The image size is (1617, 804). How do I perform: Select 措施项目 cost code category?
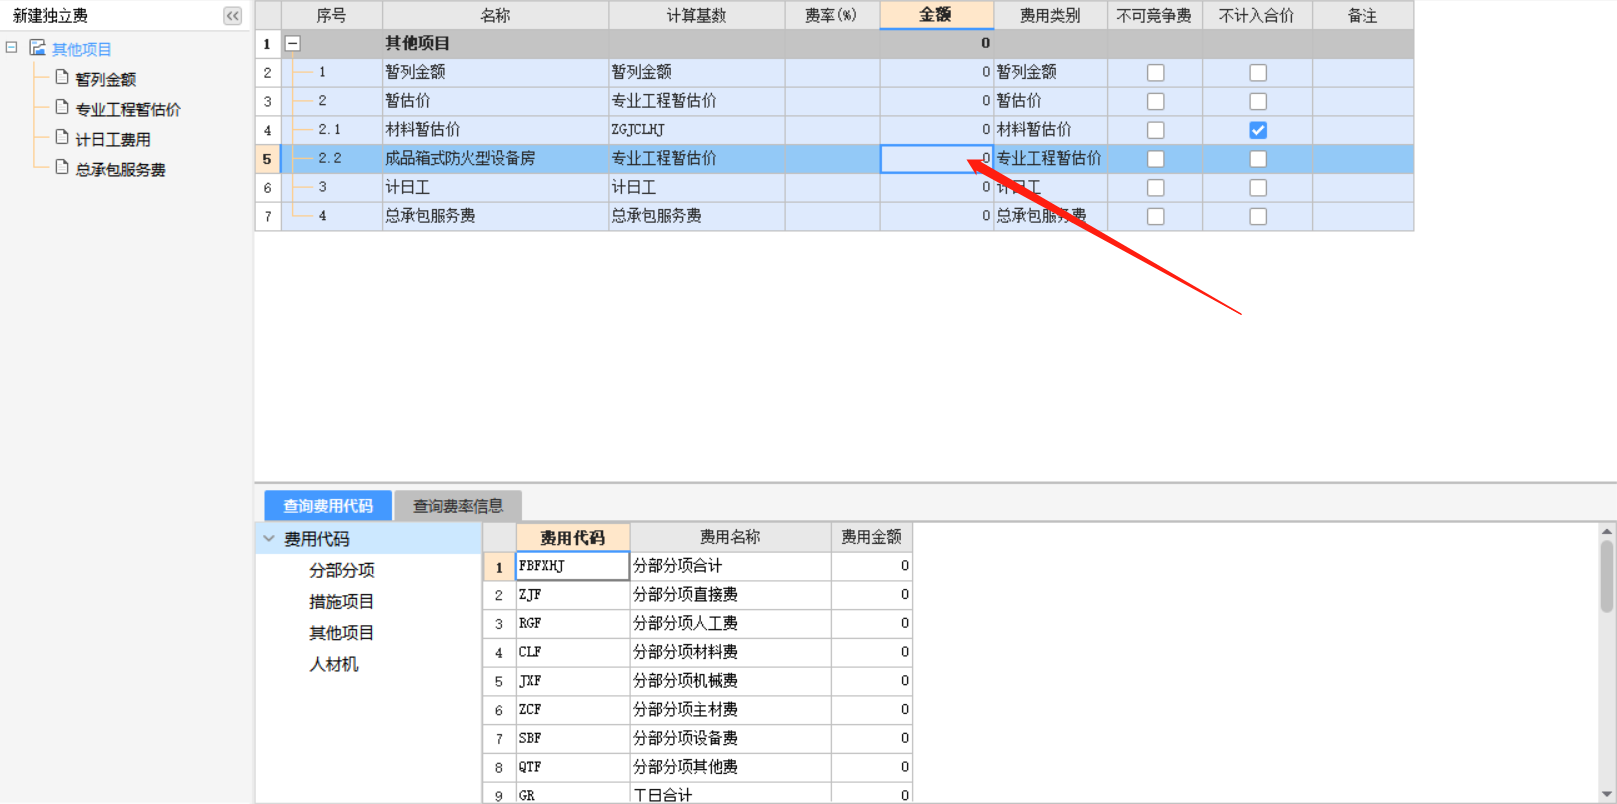[342, 601]
